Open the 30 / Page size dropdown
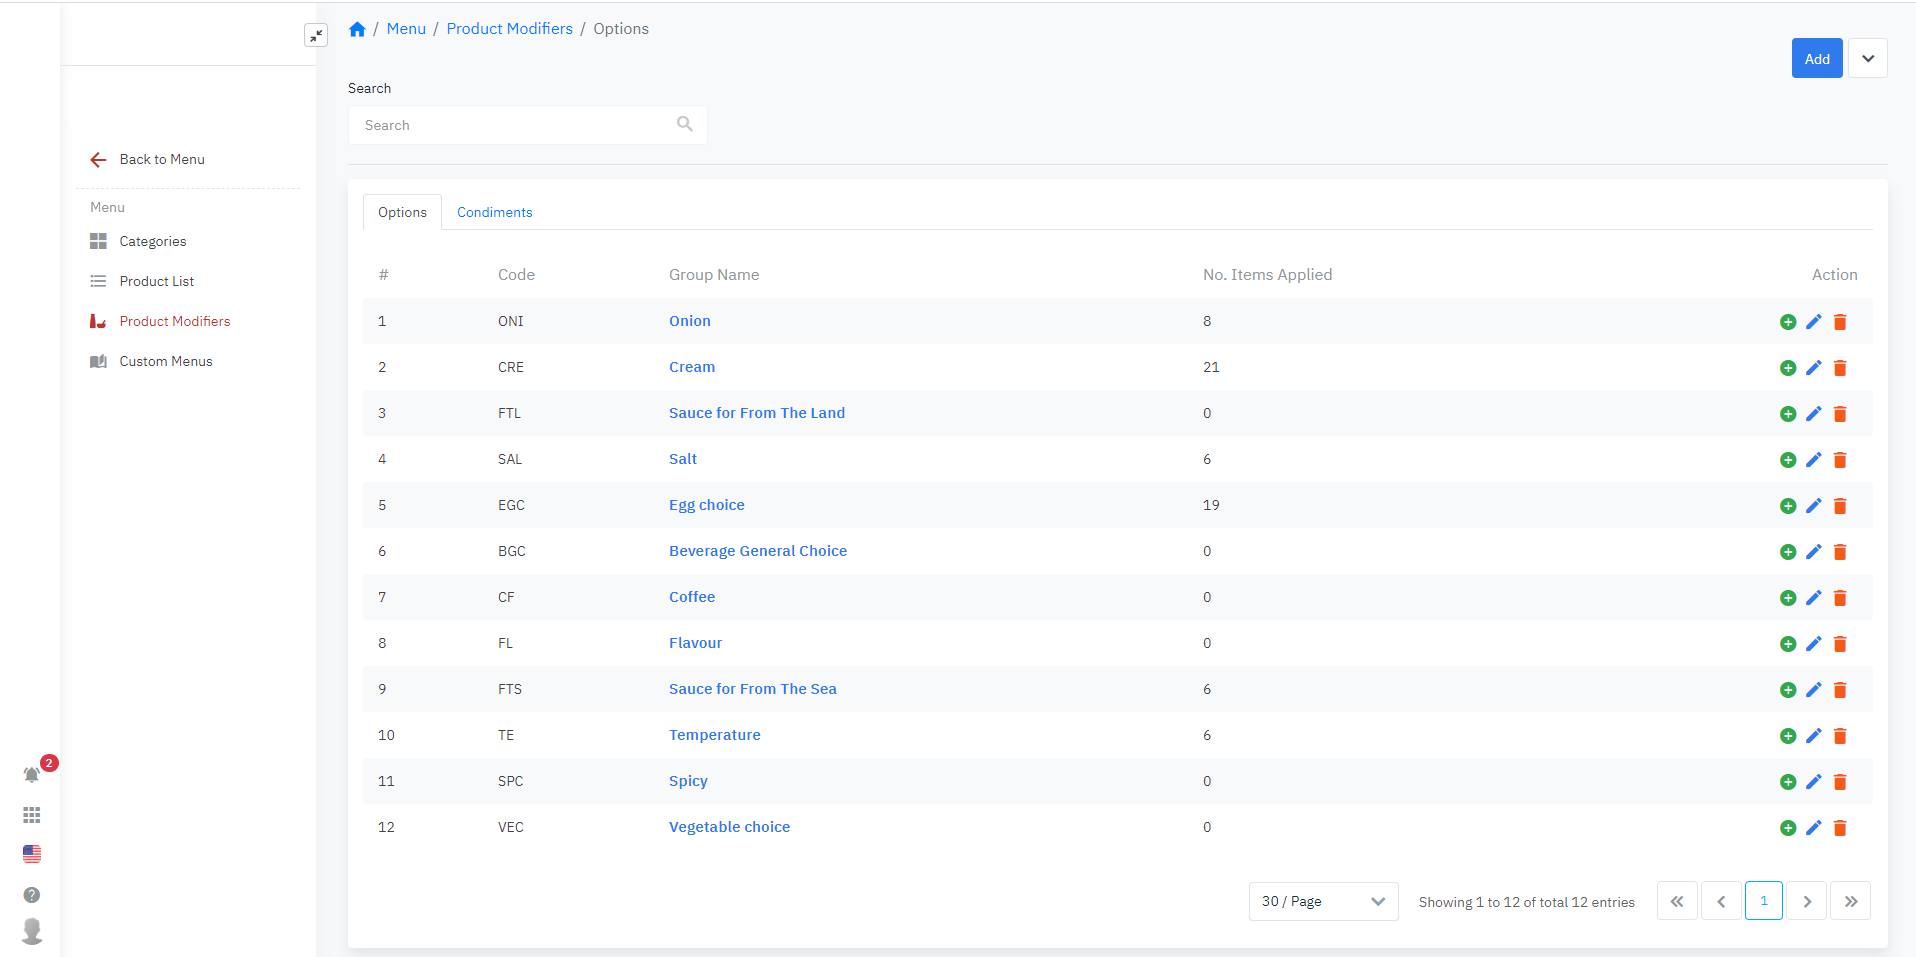Screen dimensions: 1916x957 (x=1322, y=902)
